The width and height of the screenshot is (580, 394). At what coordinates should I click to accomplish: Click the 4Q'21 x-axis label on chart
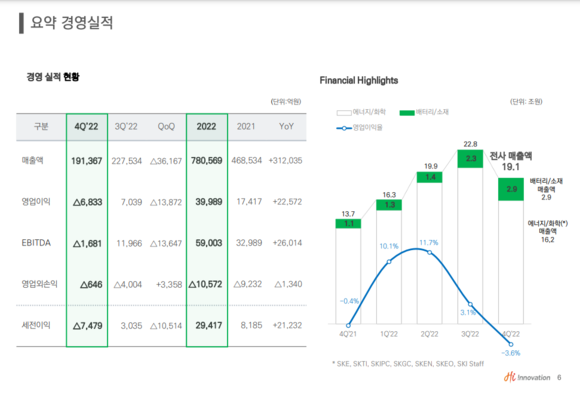(x=348, y=334)
